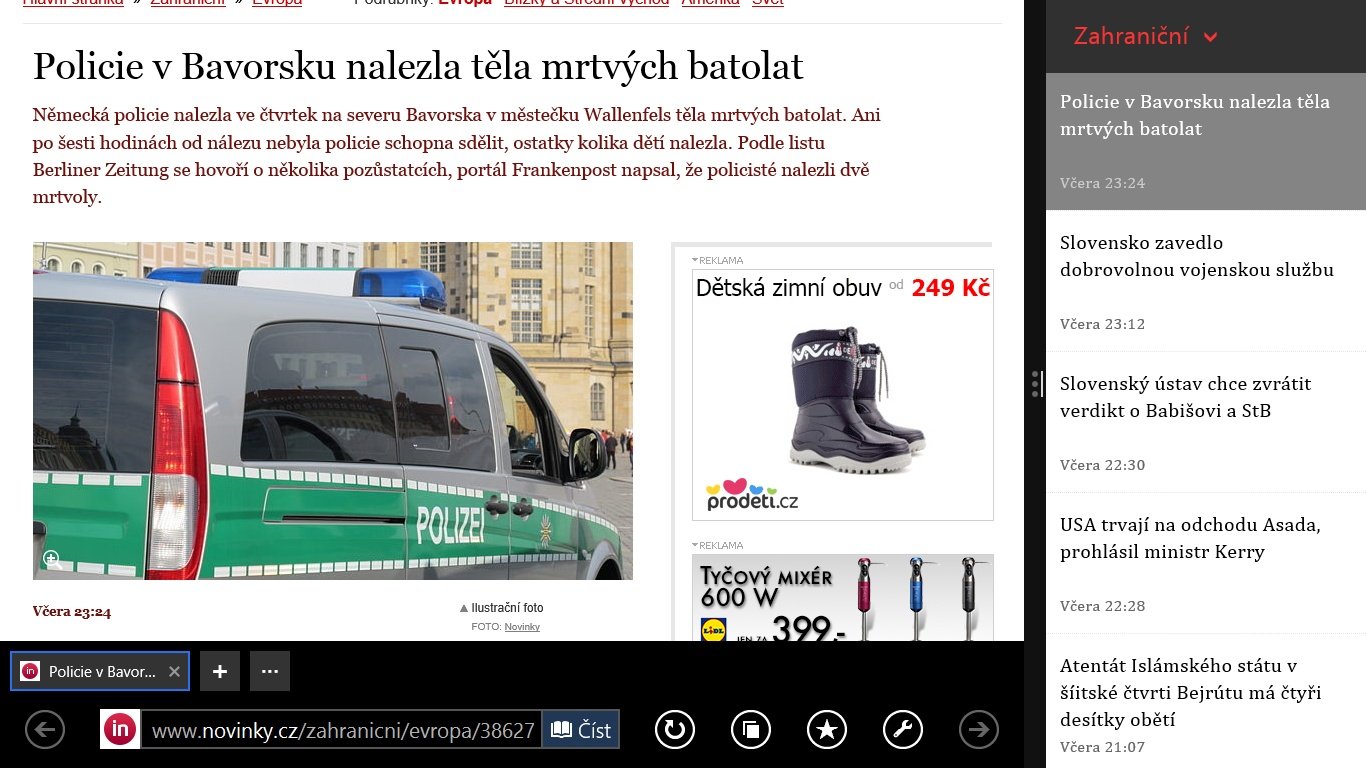Screen dimensions: 1366x768
Task: Click the 'Včera 22:28' timestamp in the sidebar
Action: pos(1103,606)
